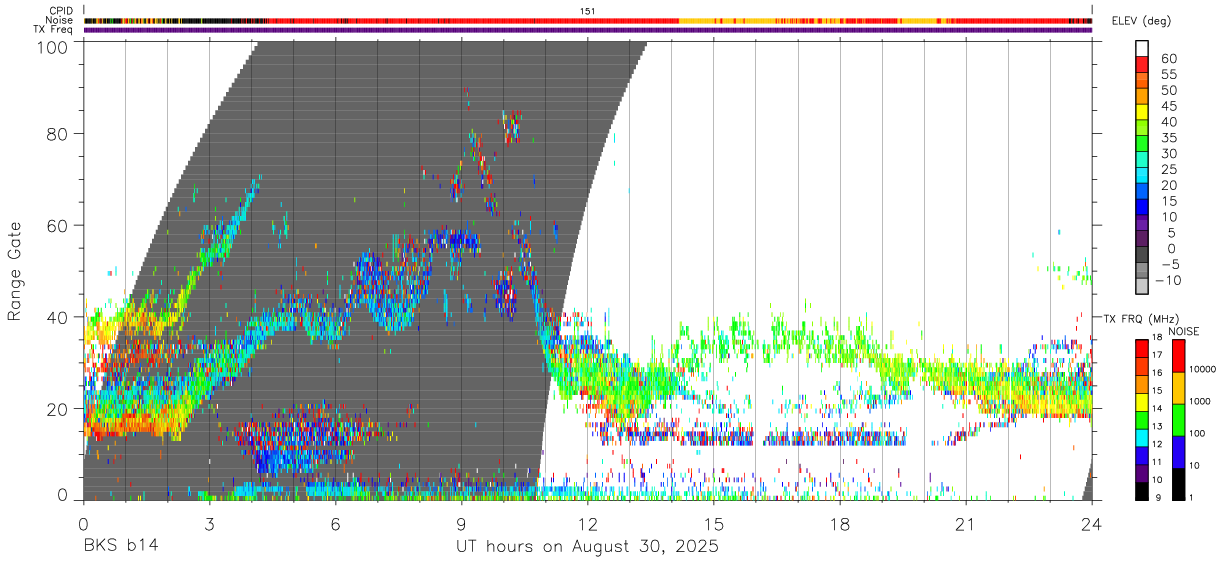The height and width of the screenshot is (567, 1228).
Task: Click the purple TX Freq strip above plot
Action: click(x=587, y=30)
